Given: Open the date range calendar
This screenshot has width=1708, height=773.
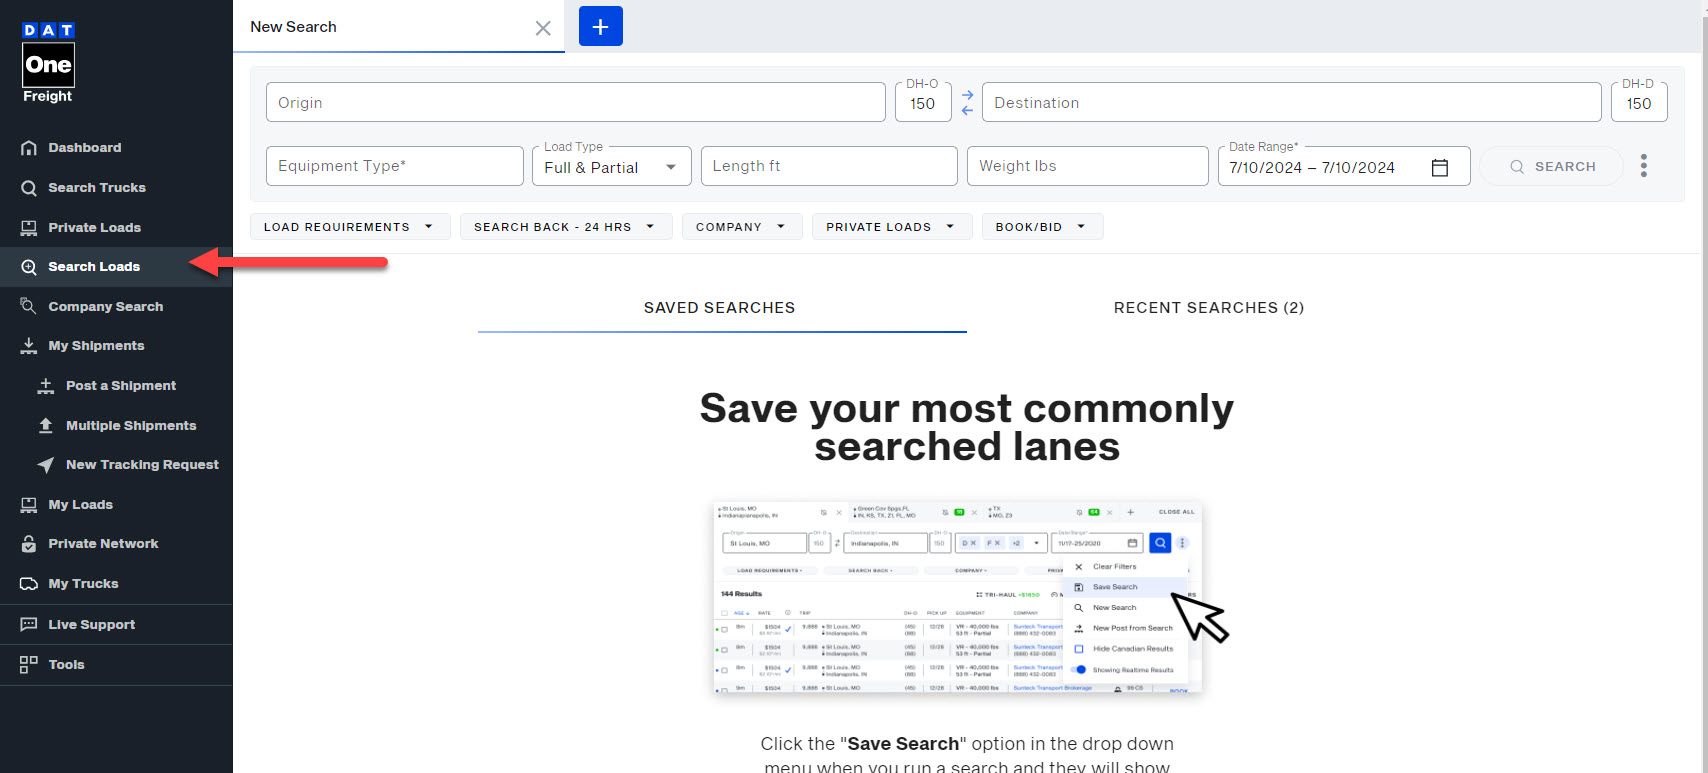Looking at the screenshot, I should pos(1440,167).
